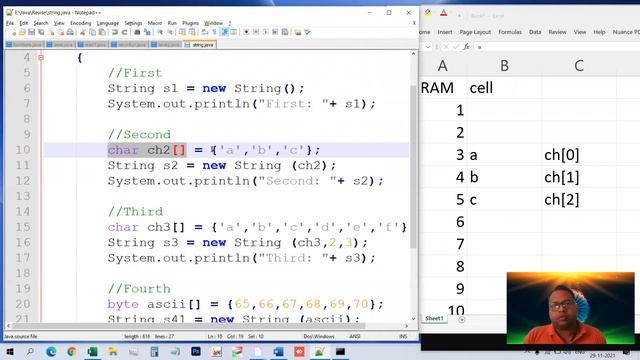Switch to Excel Data tab
The width and height of the screenshot is (640, 360).
(x=535, y=32)
